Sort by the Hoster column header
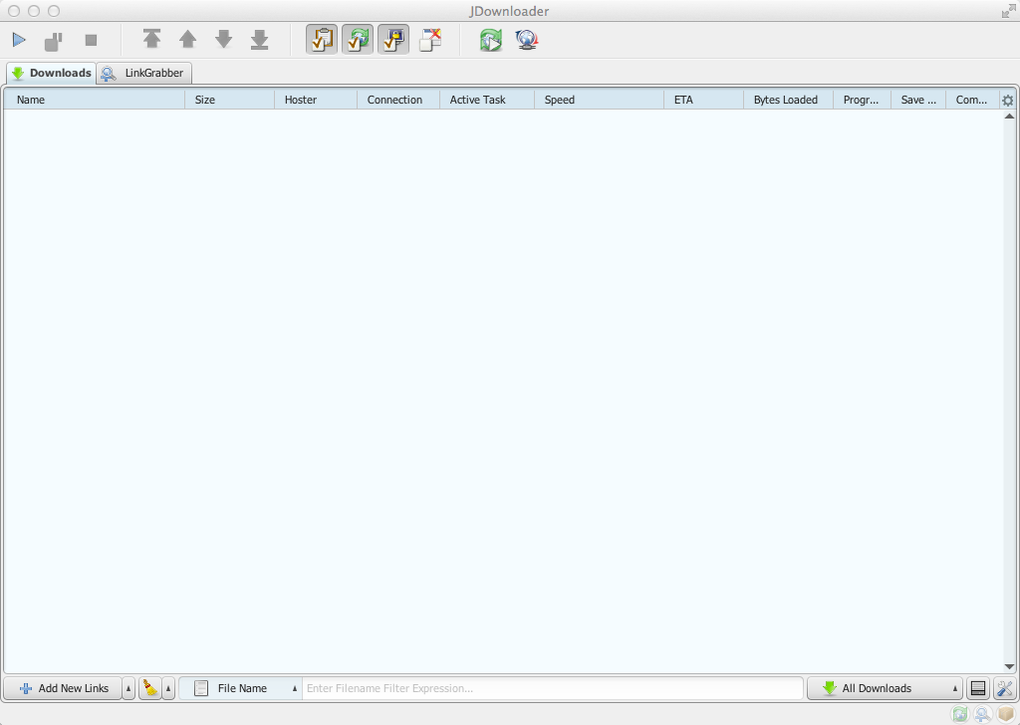 click(315, 99)
